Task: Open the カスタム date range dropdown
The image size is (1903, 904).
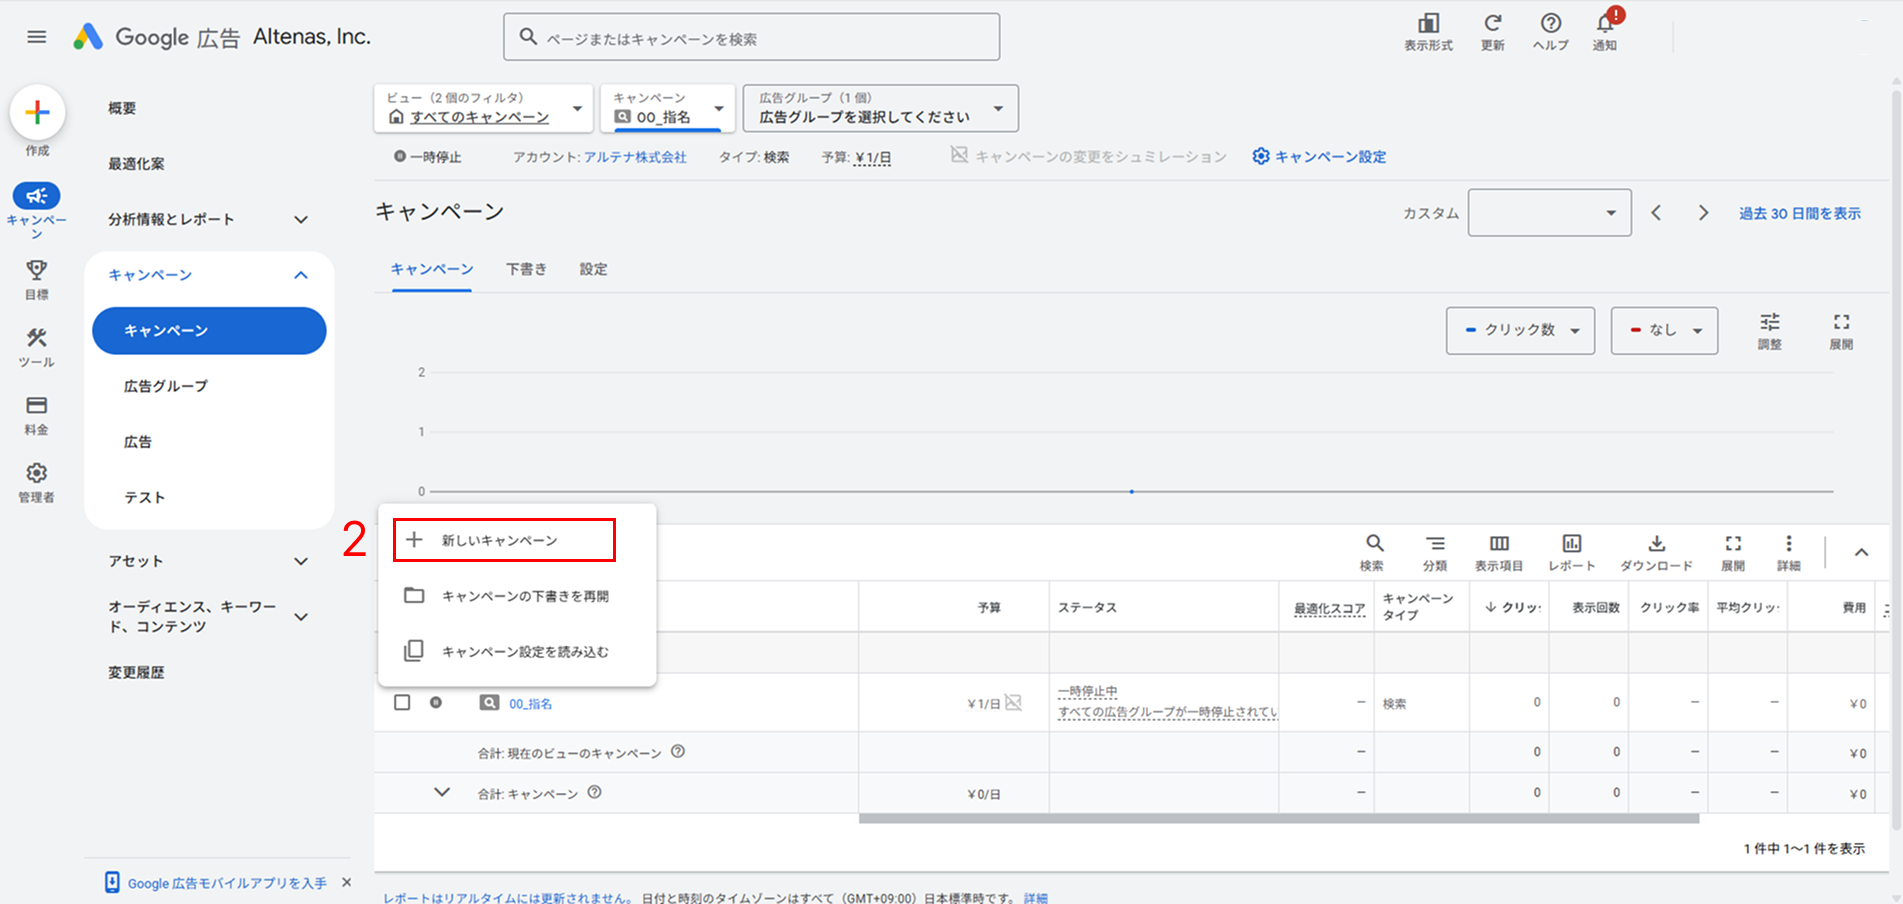Action: click(1549, 213)
